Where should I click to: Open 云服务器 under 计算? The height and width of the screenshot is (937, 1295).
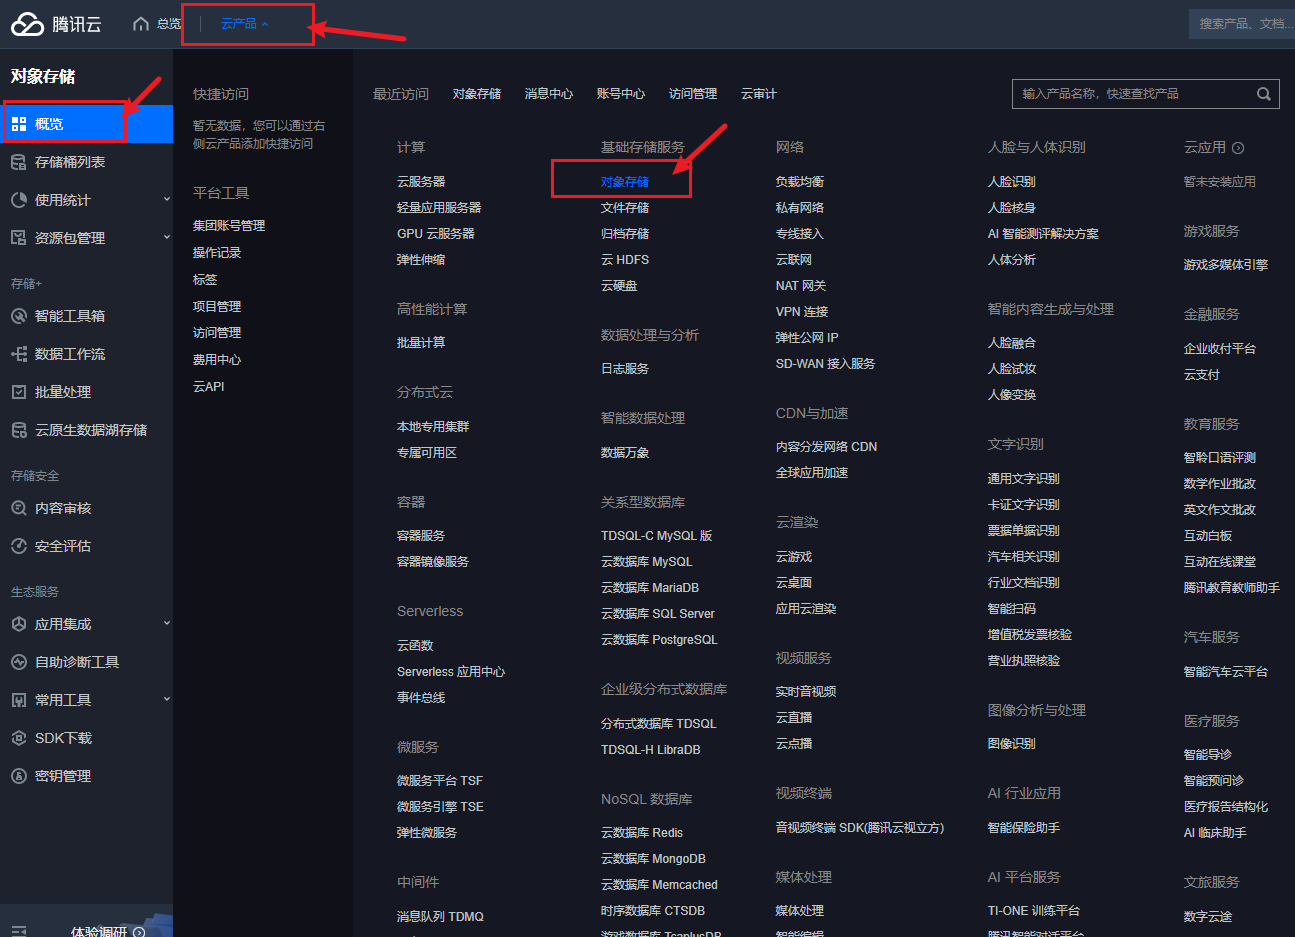(x=421, y=182)
